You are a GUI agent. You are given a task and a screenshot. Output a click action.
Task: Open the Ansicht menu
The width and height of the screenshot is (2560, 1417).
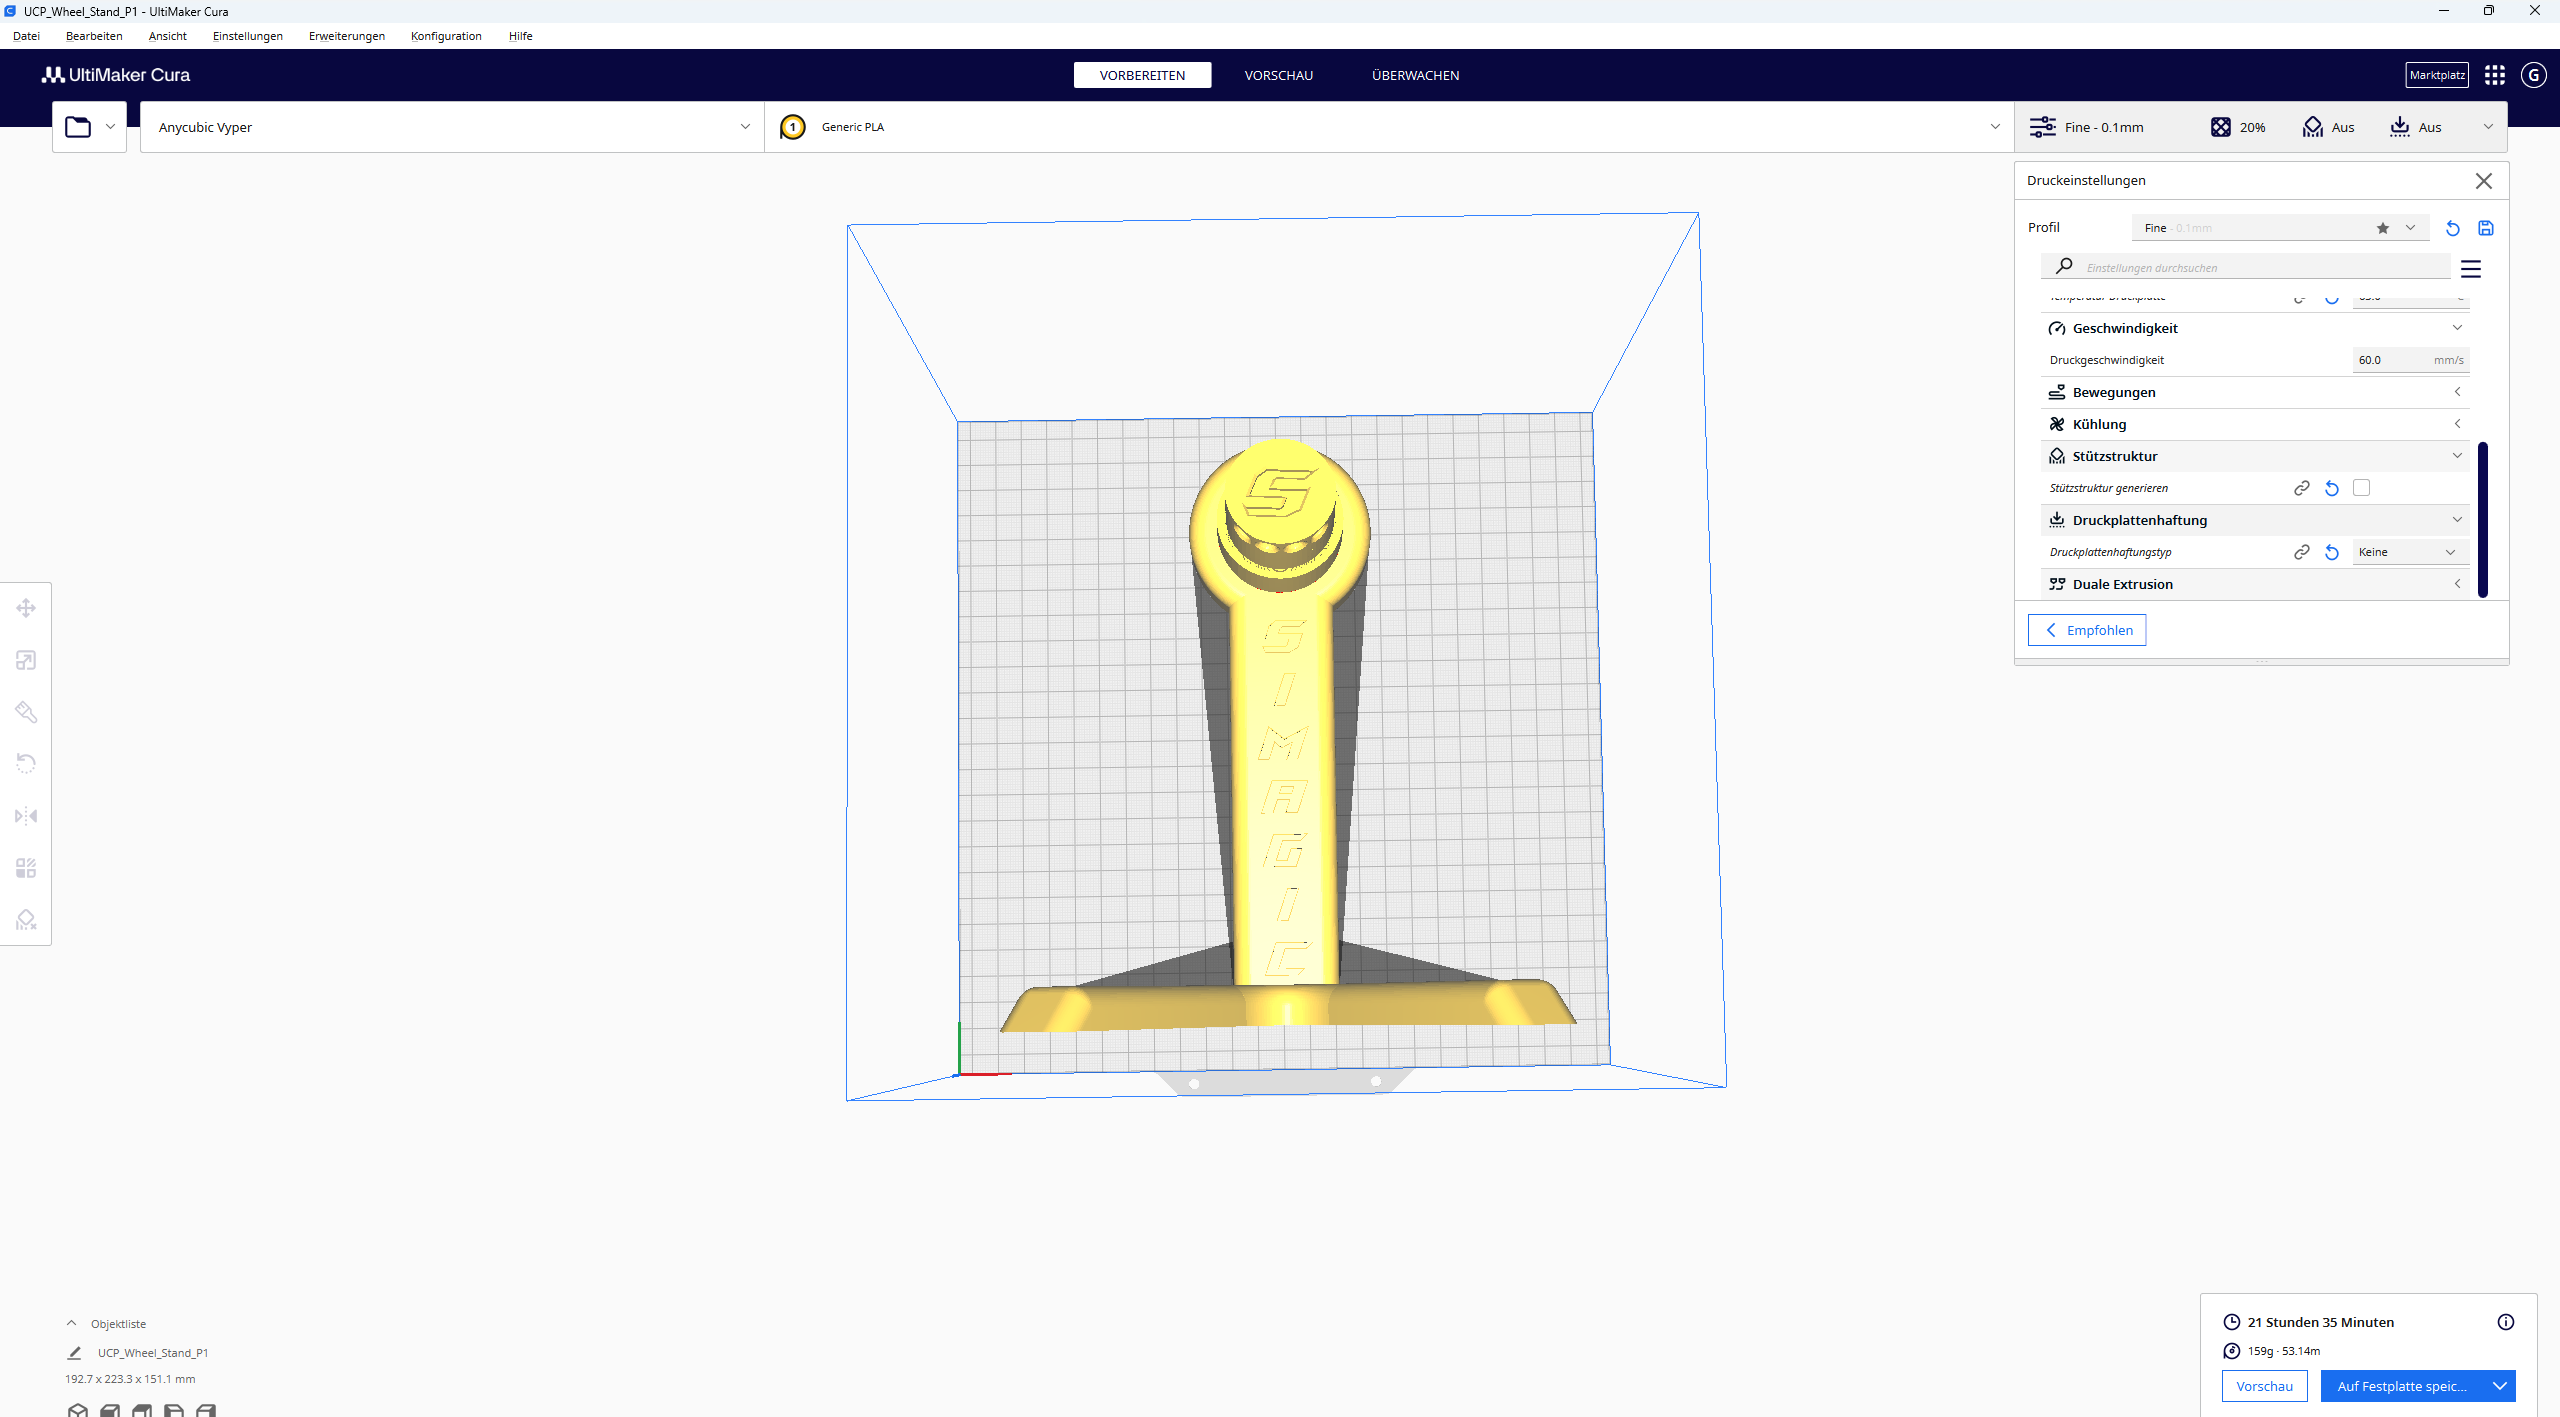coord(168,36)
